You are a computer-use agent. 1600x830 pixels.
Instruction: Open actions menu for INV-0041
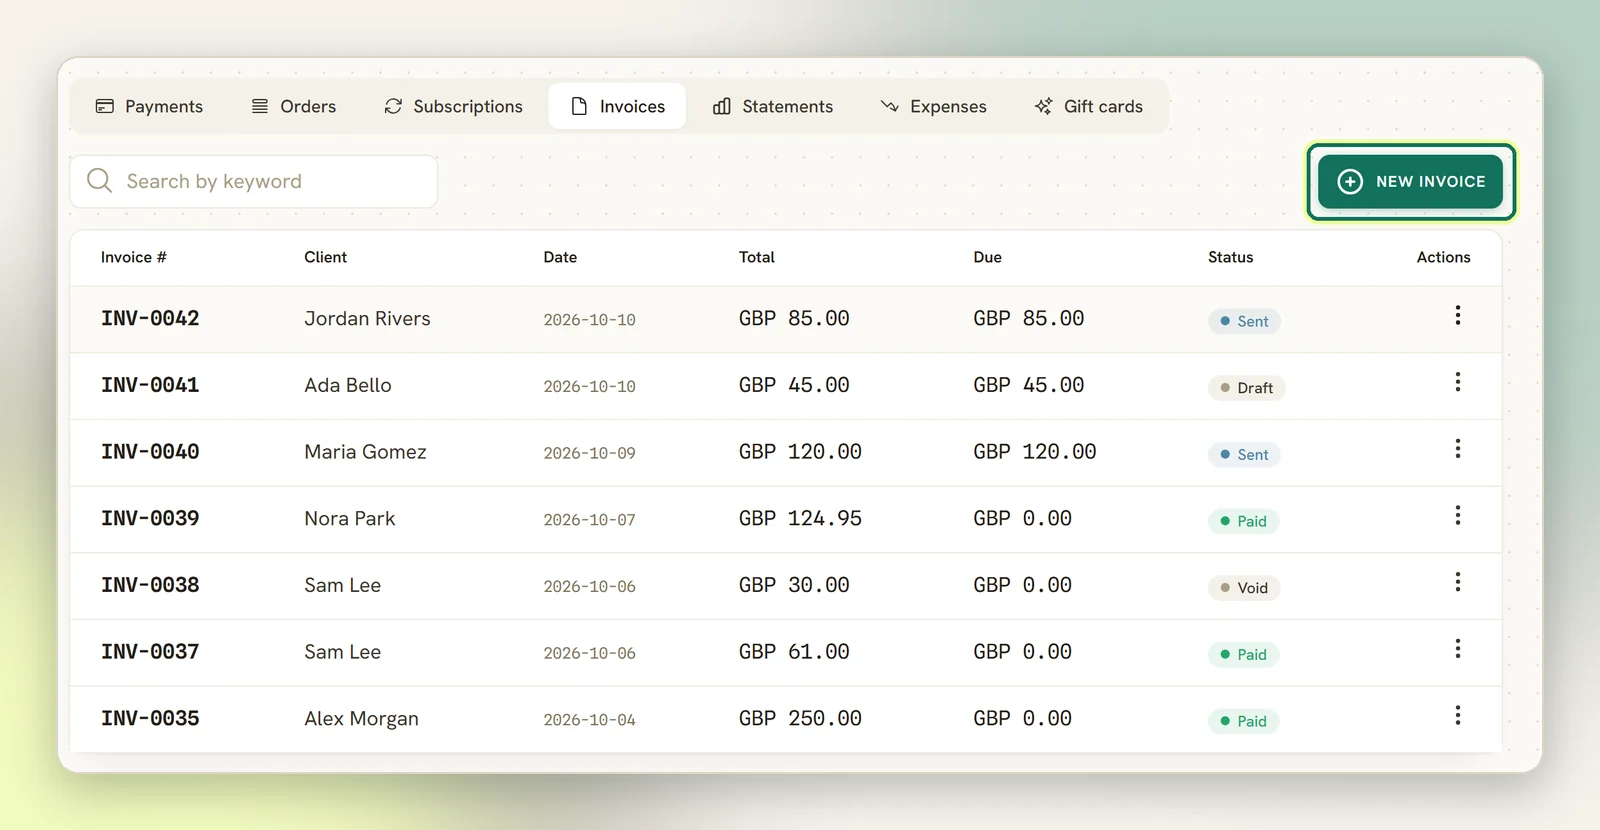(x=1457, y=382)
